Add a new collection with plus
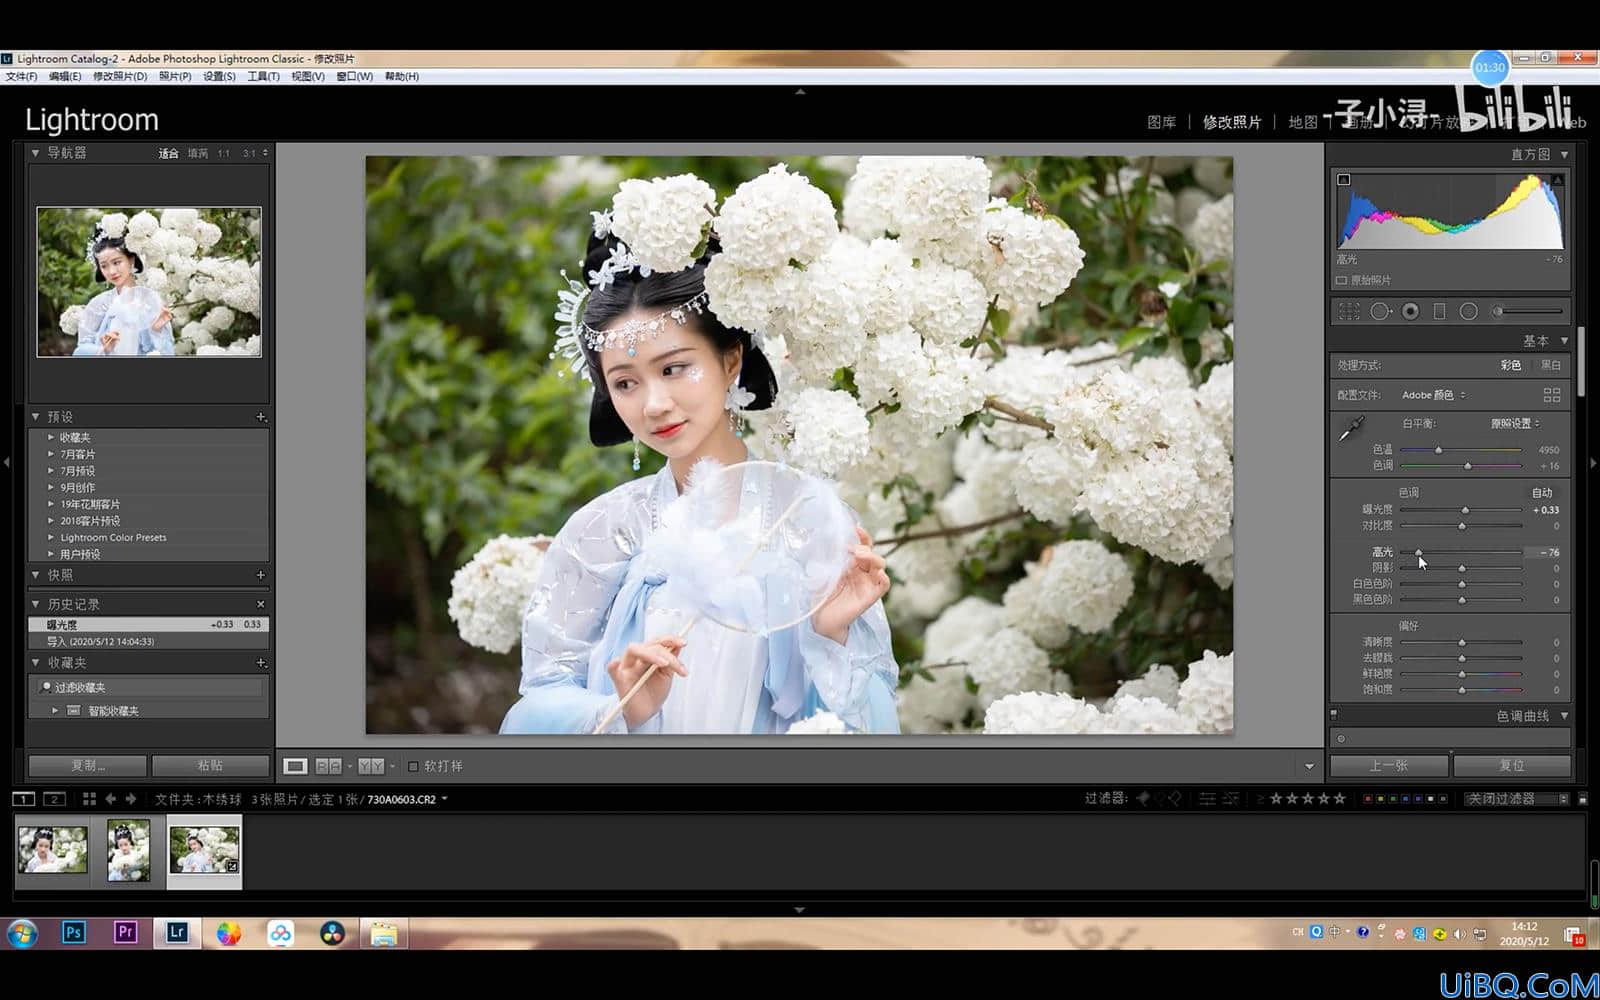This screenshot has width=1600, height=1000. pyautogui.click(x=261, y=663)
